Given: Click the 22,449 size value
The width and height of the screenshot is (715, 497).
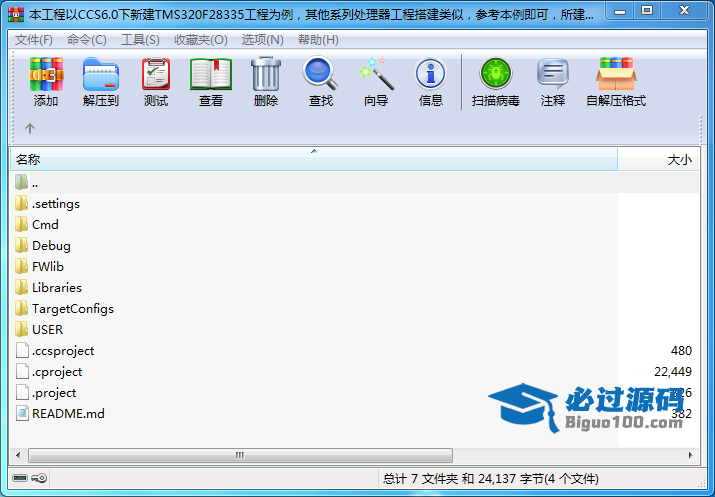Looking at the screenshot, I should (673, 372).
